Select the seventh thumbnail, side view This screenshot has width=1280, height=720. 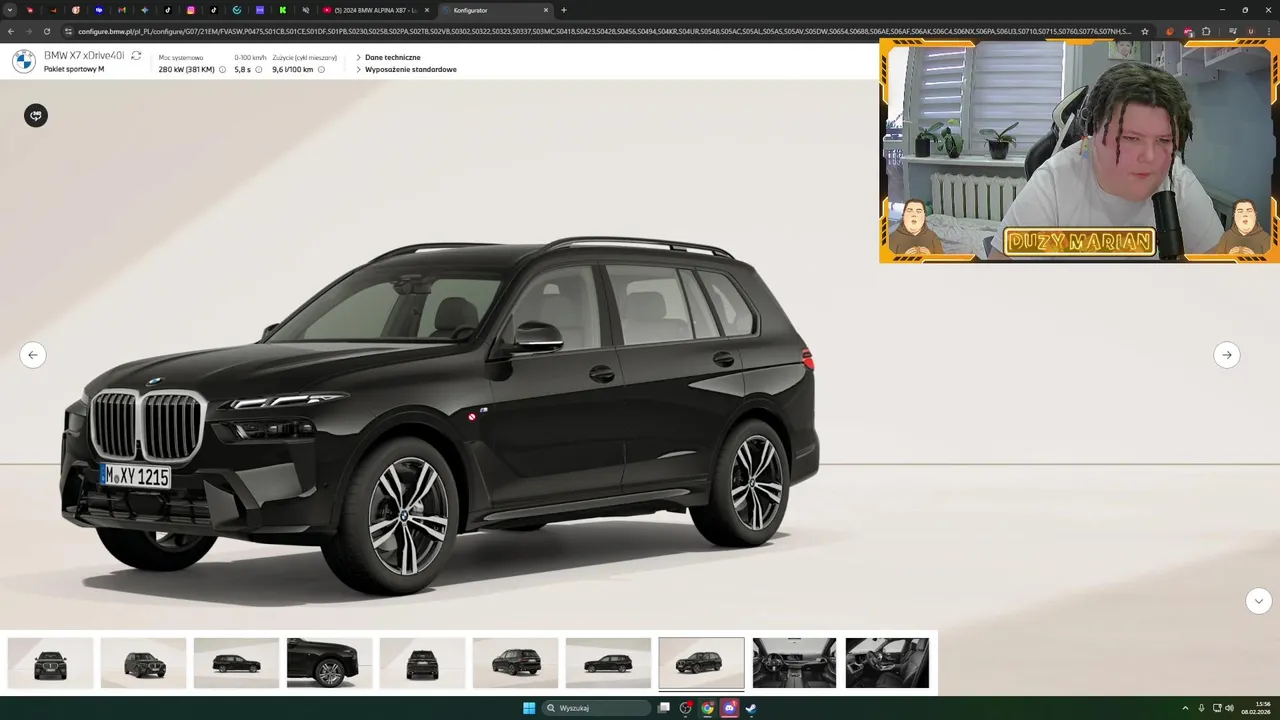(608, 663)
